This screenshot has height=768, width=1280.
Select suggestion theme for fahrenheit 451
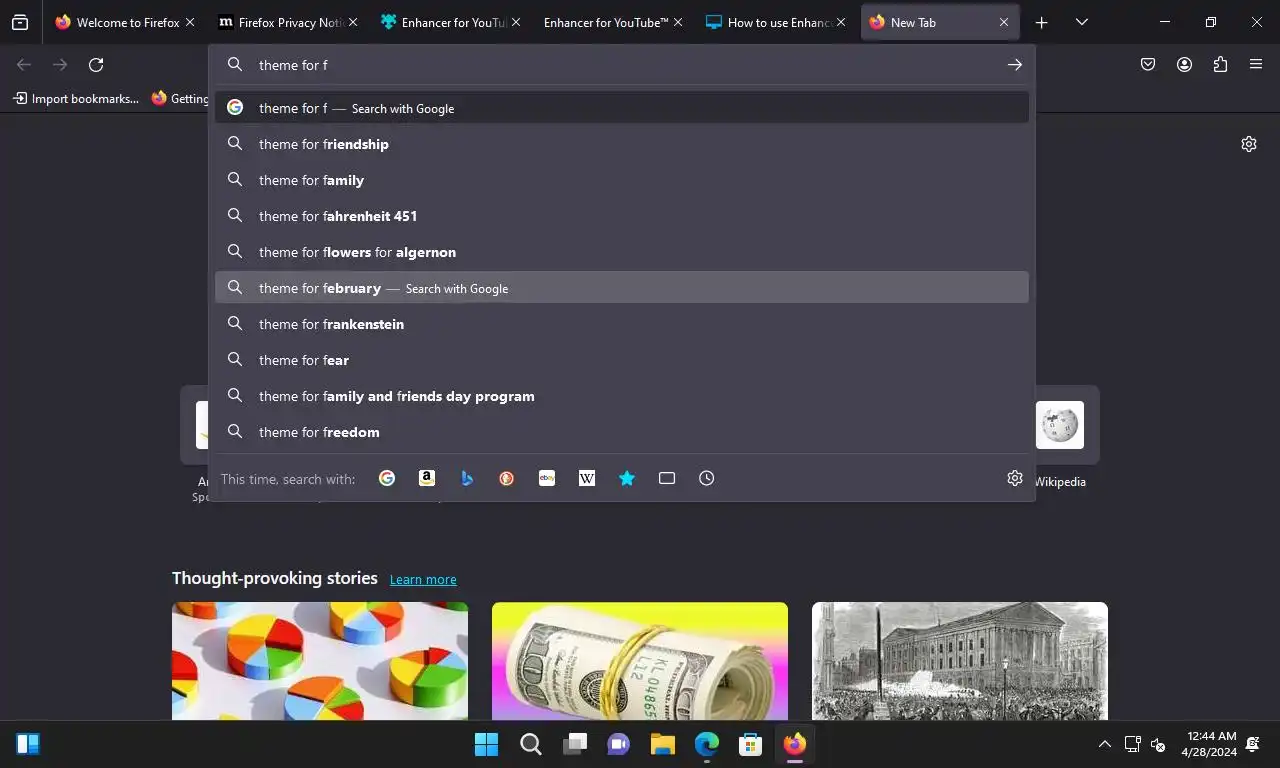coord(622,216)
